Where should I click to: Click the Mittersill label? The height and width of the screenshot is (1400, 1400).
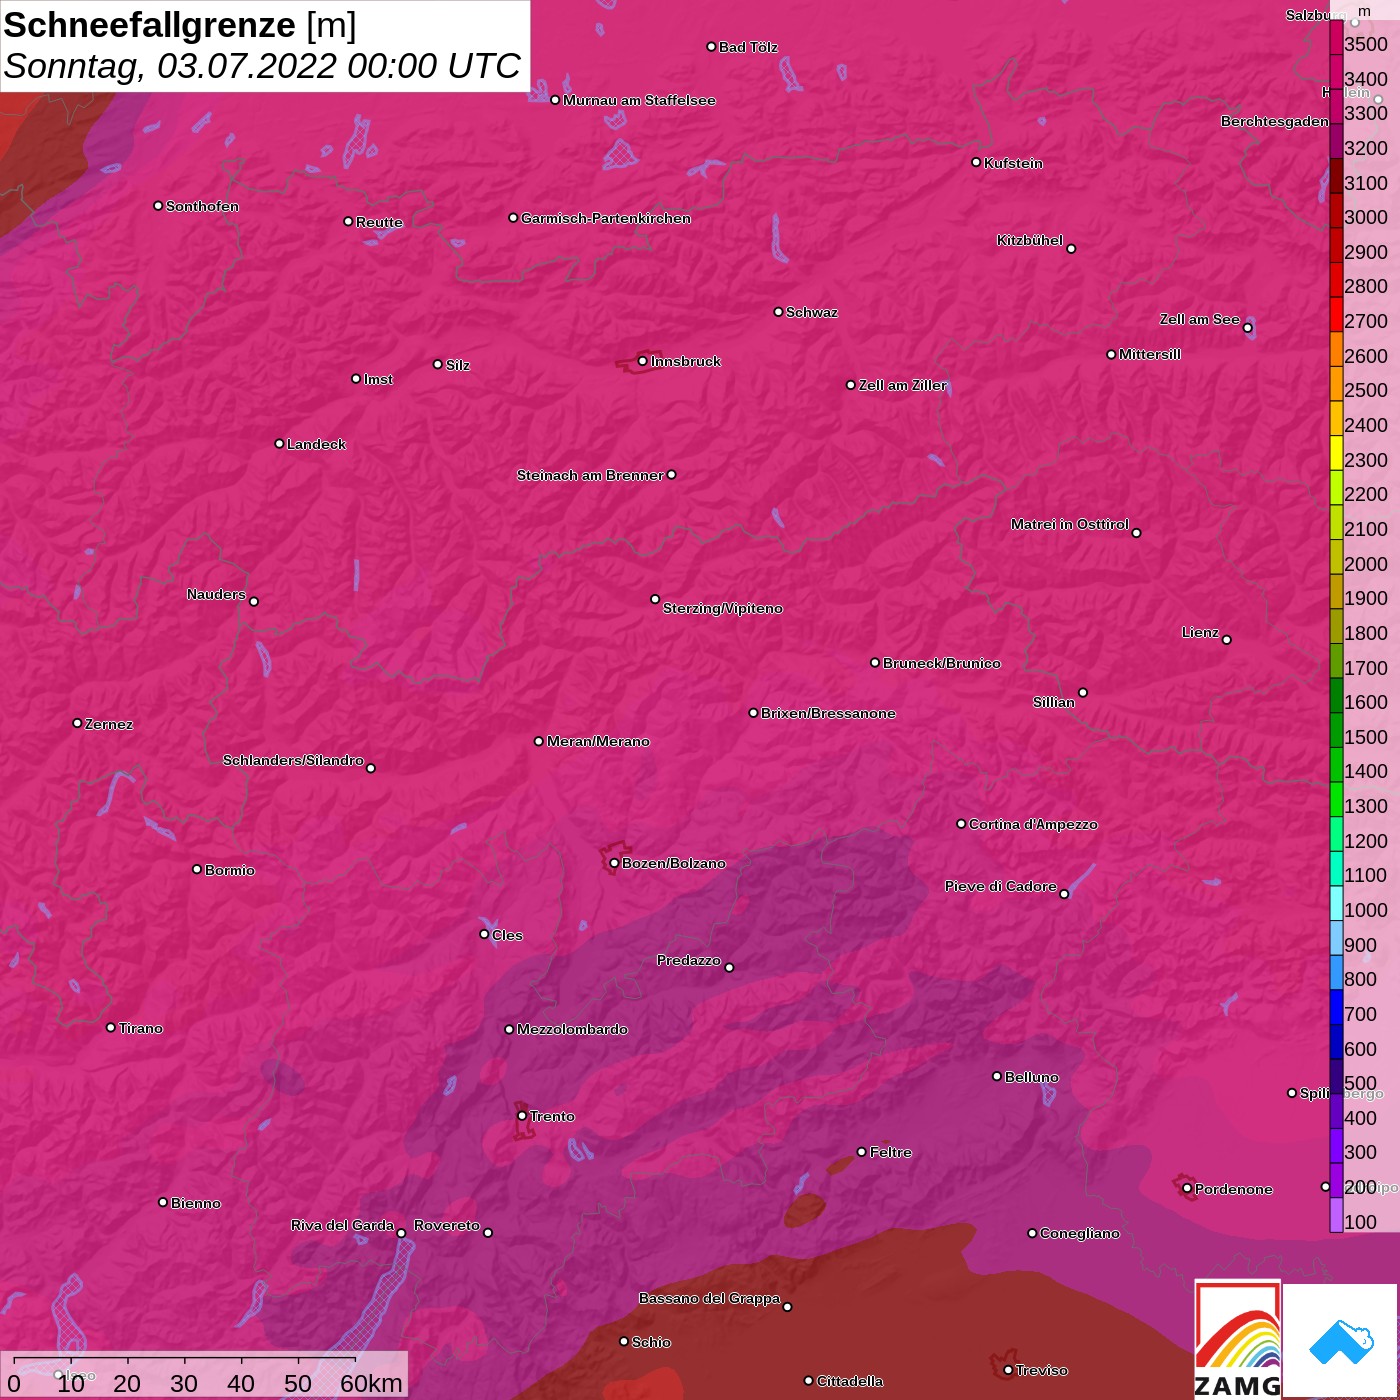point(1150,354)
